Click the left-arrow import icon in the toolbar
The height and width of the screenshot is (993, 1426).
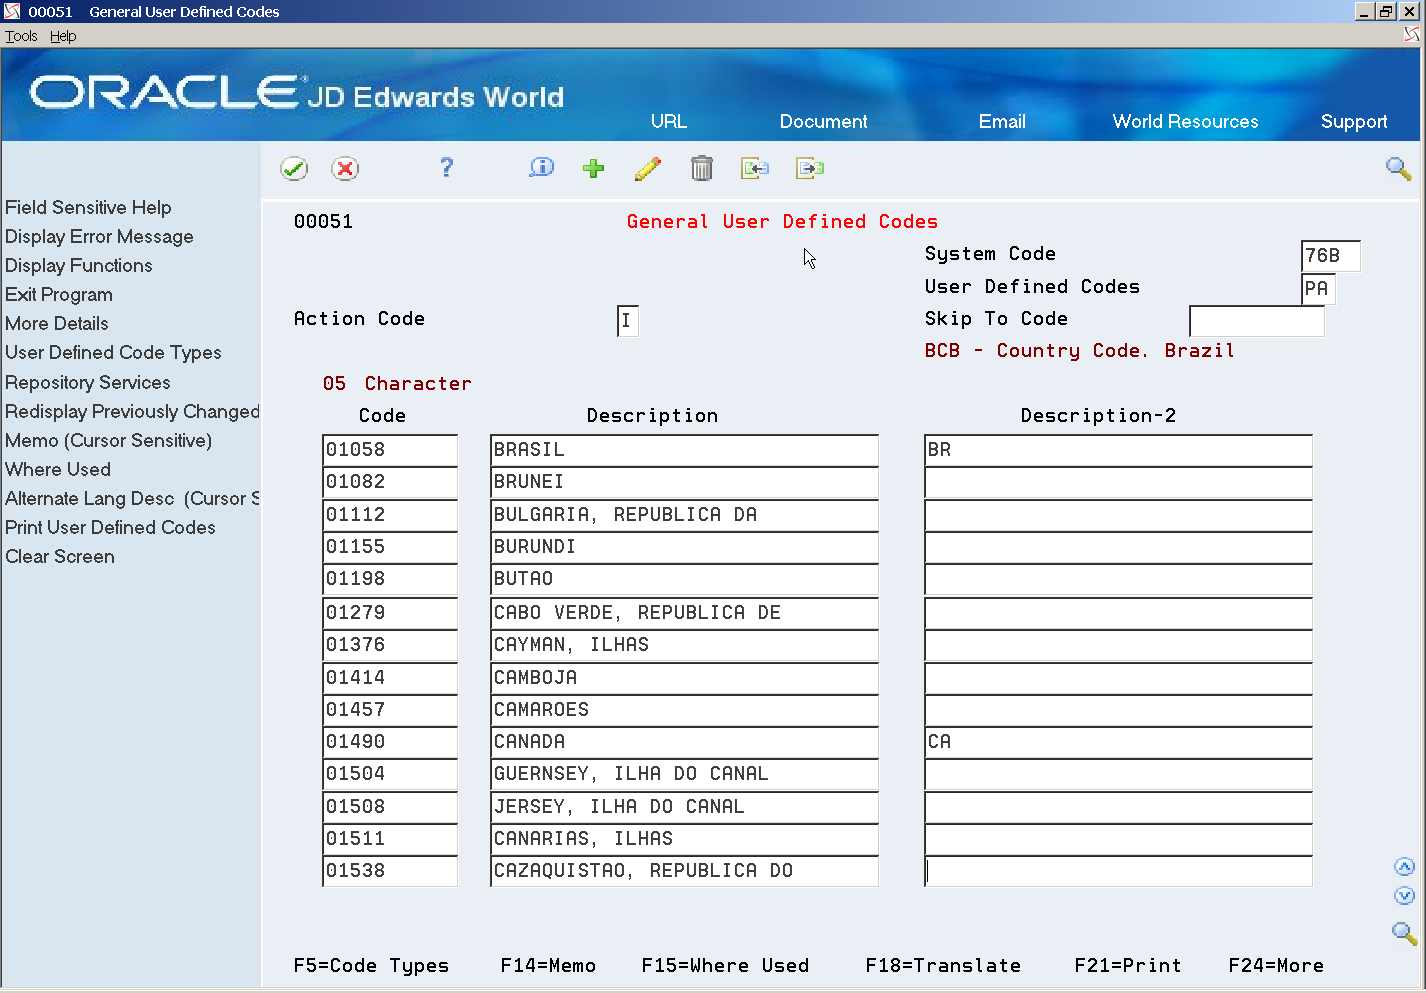pos(755,168)
